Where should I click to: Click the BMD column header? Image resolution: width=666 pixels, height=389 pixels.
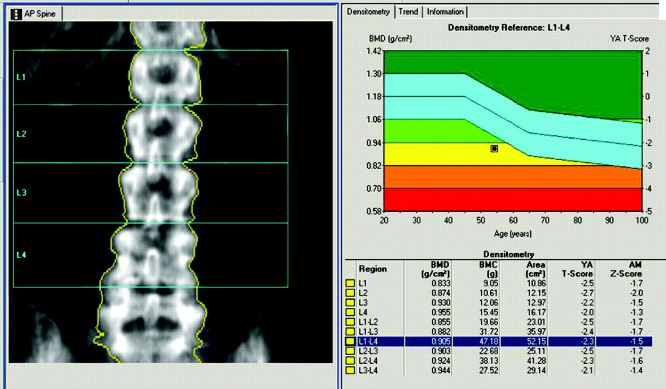point(435,269)
